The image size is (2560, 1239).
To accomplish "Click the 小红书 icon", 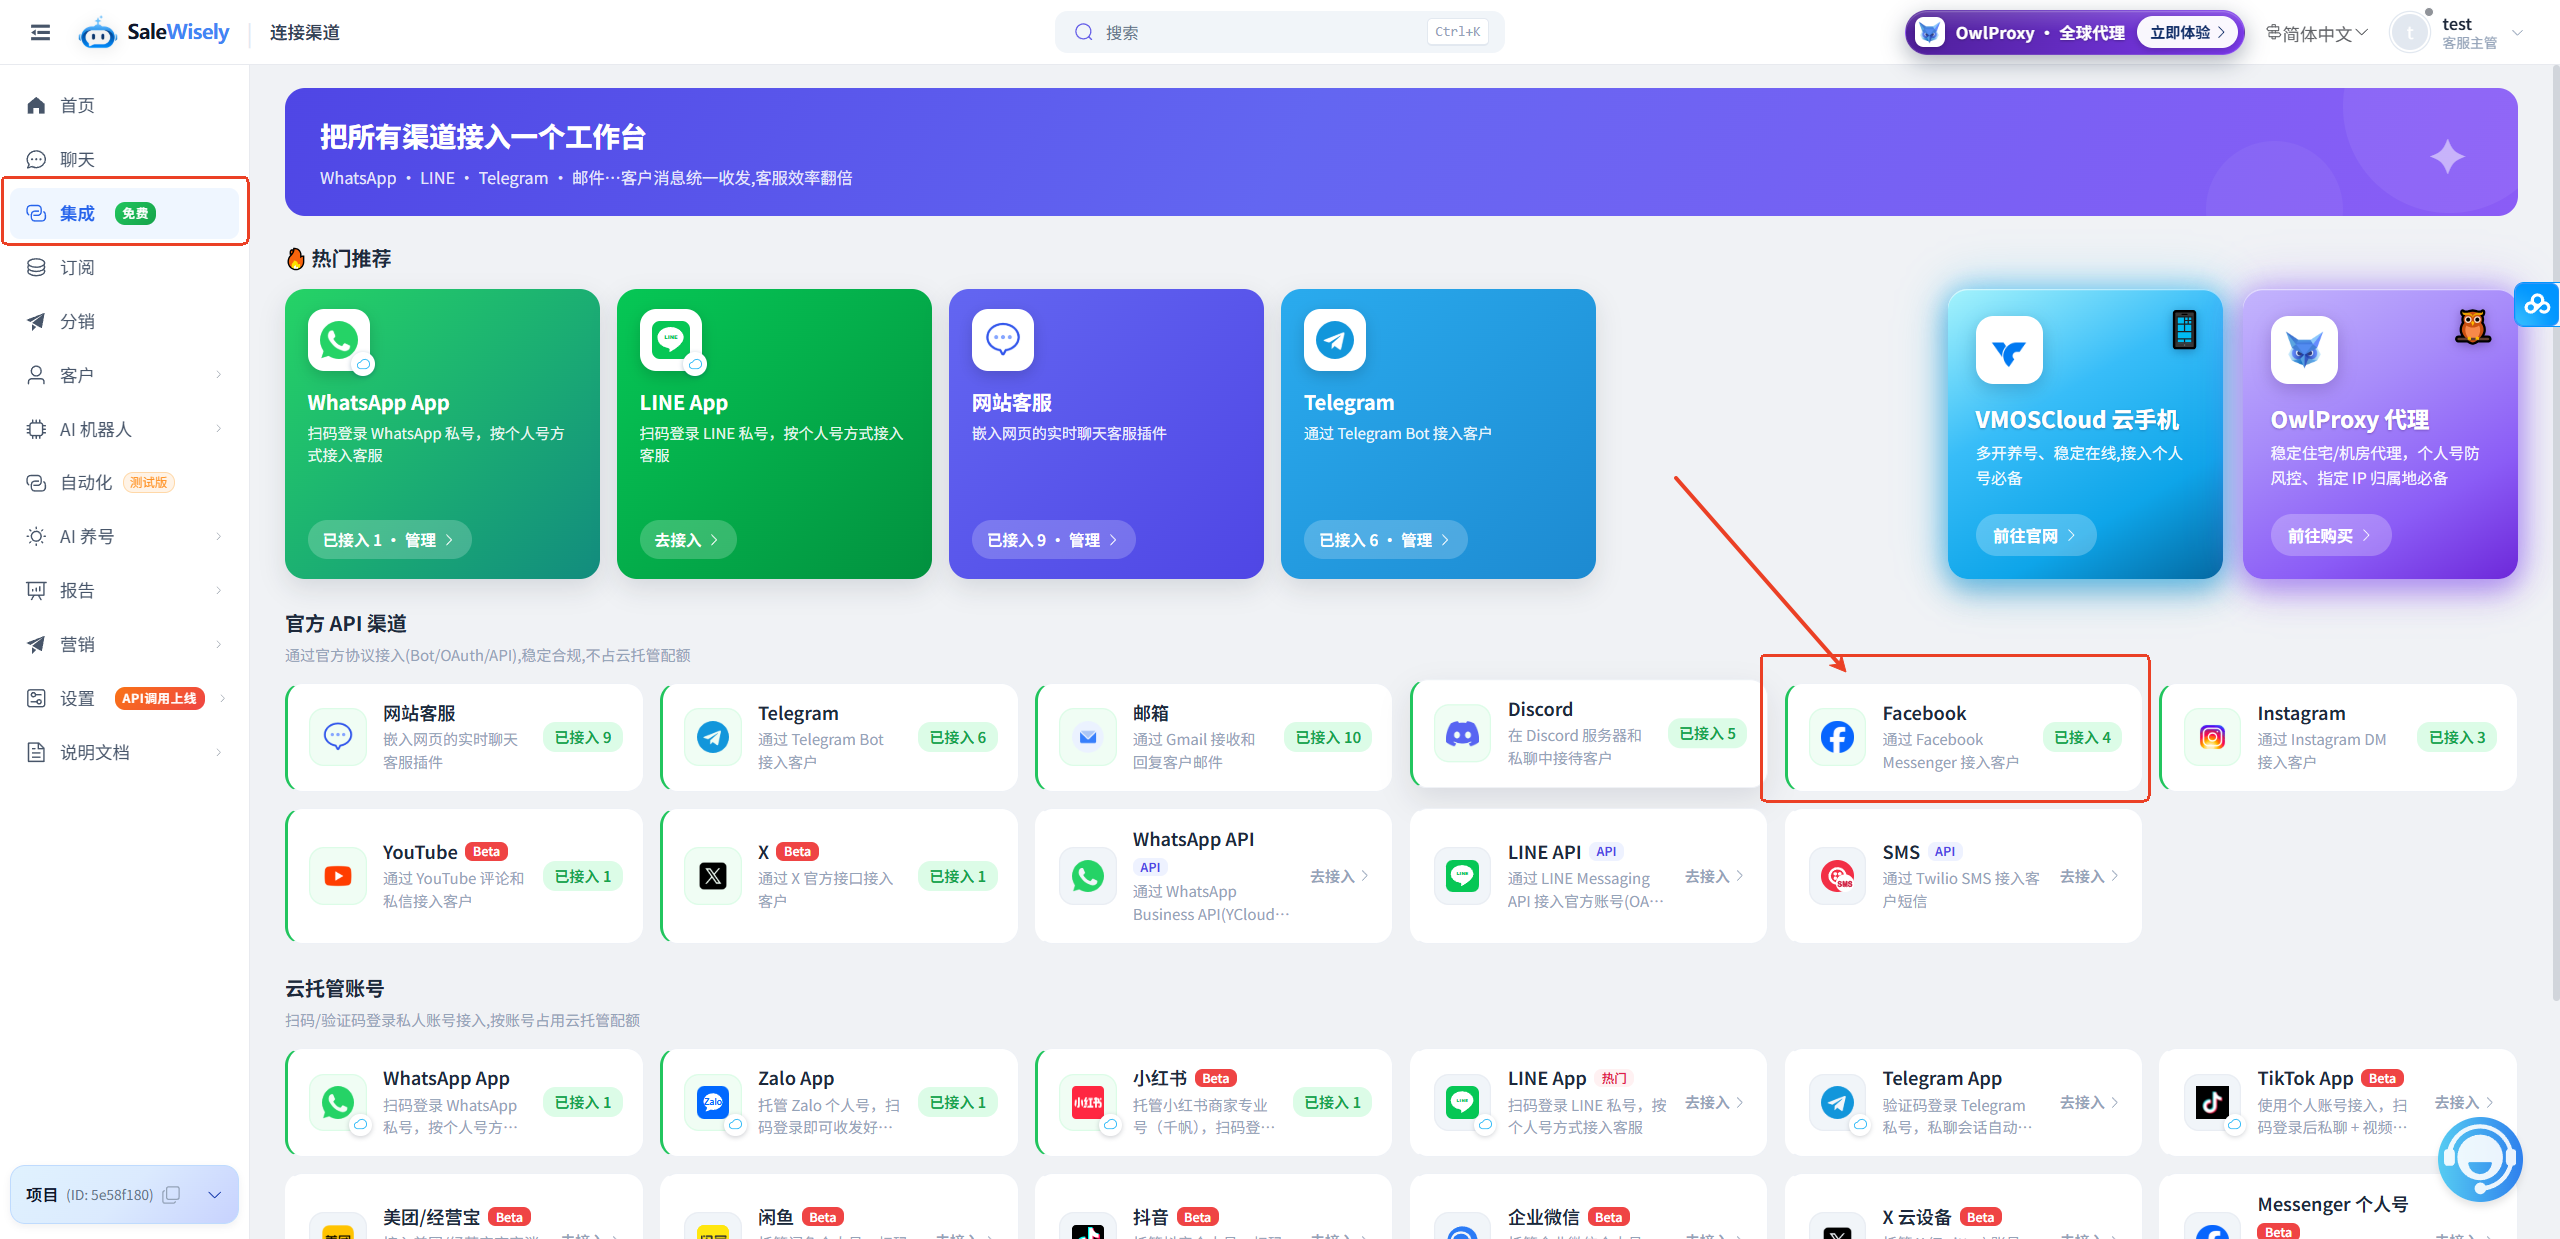I will click(1088, 1103).
